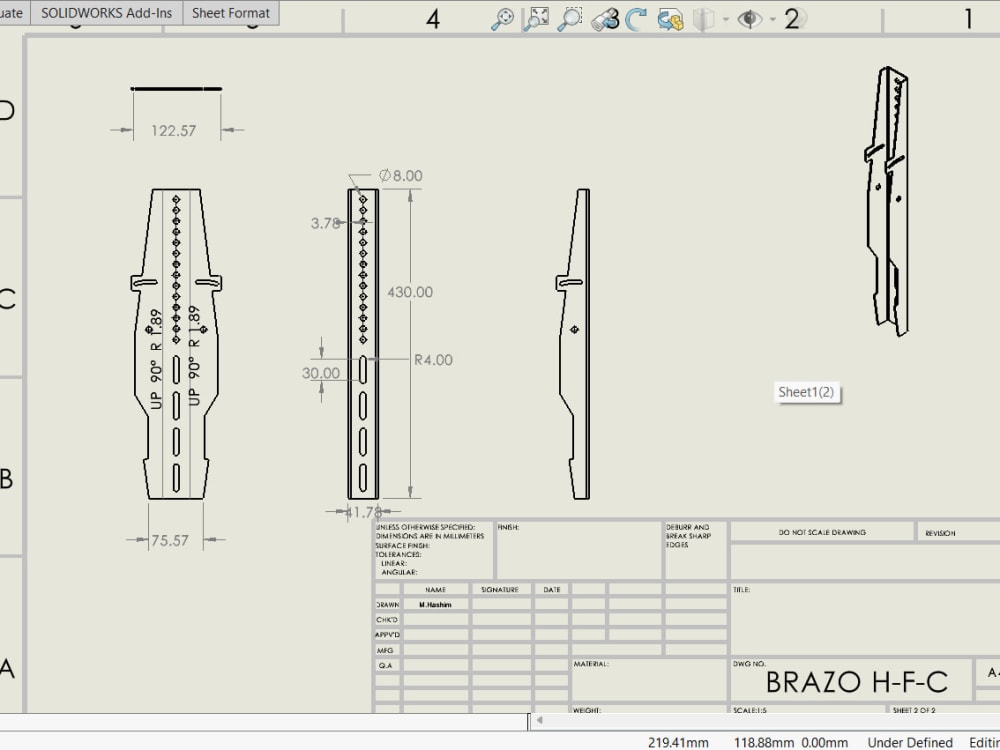Activate the Zoom to Area tool

coord(571,17)
